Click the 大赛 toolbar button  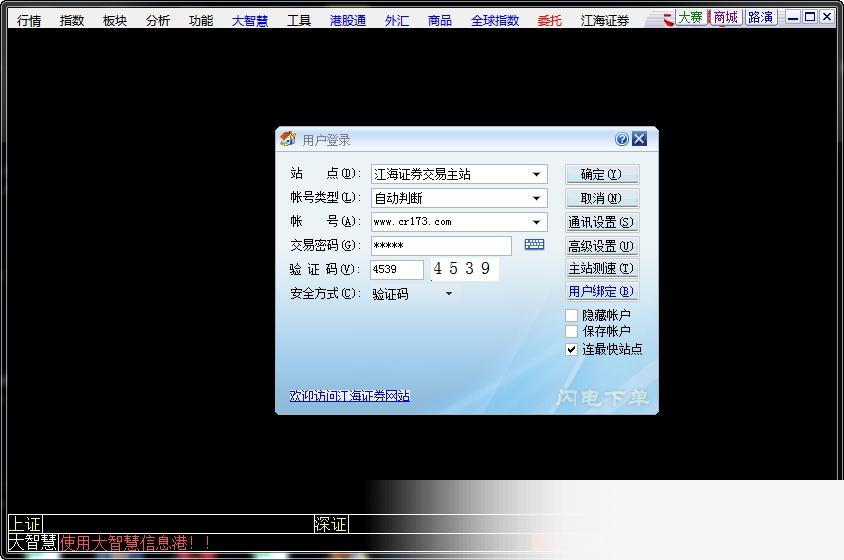(691, 18)
